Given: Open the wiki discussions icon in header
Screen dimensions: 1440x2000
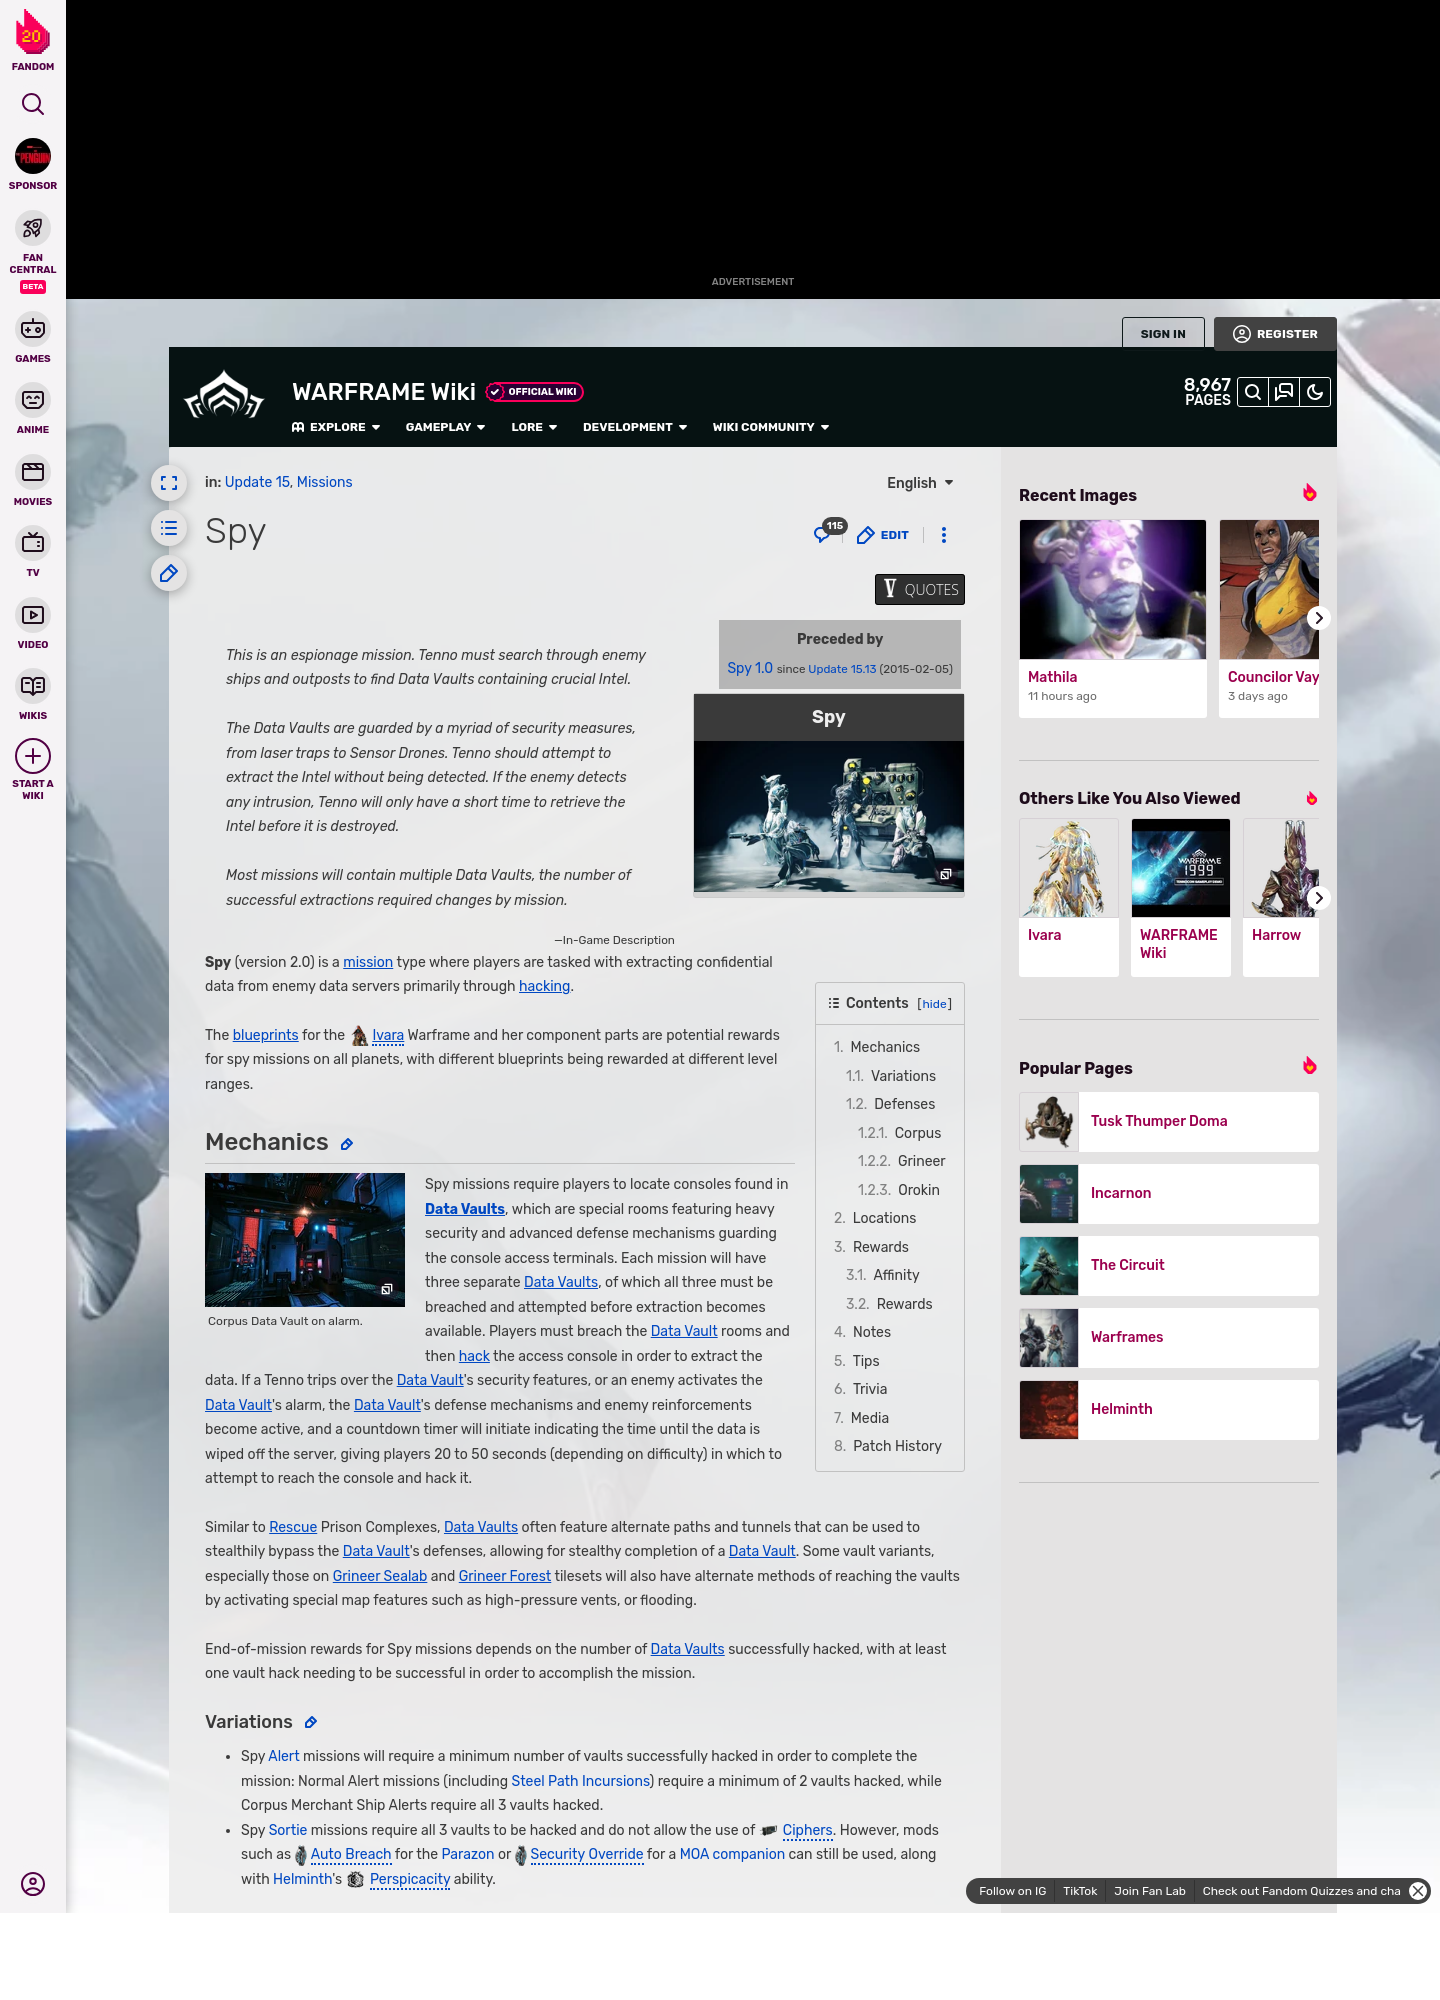Looking at the screenshot, I should [x=1284, y=392].
